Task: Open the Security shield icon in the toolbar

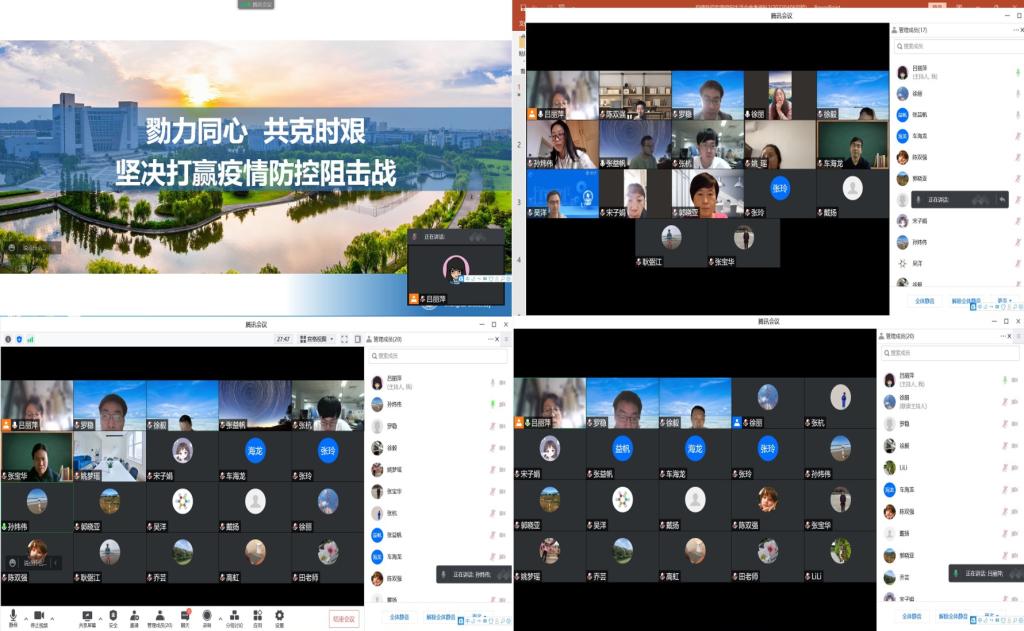Action: point(113,615)
